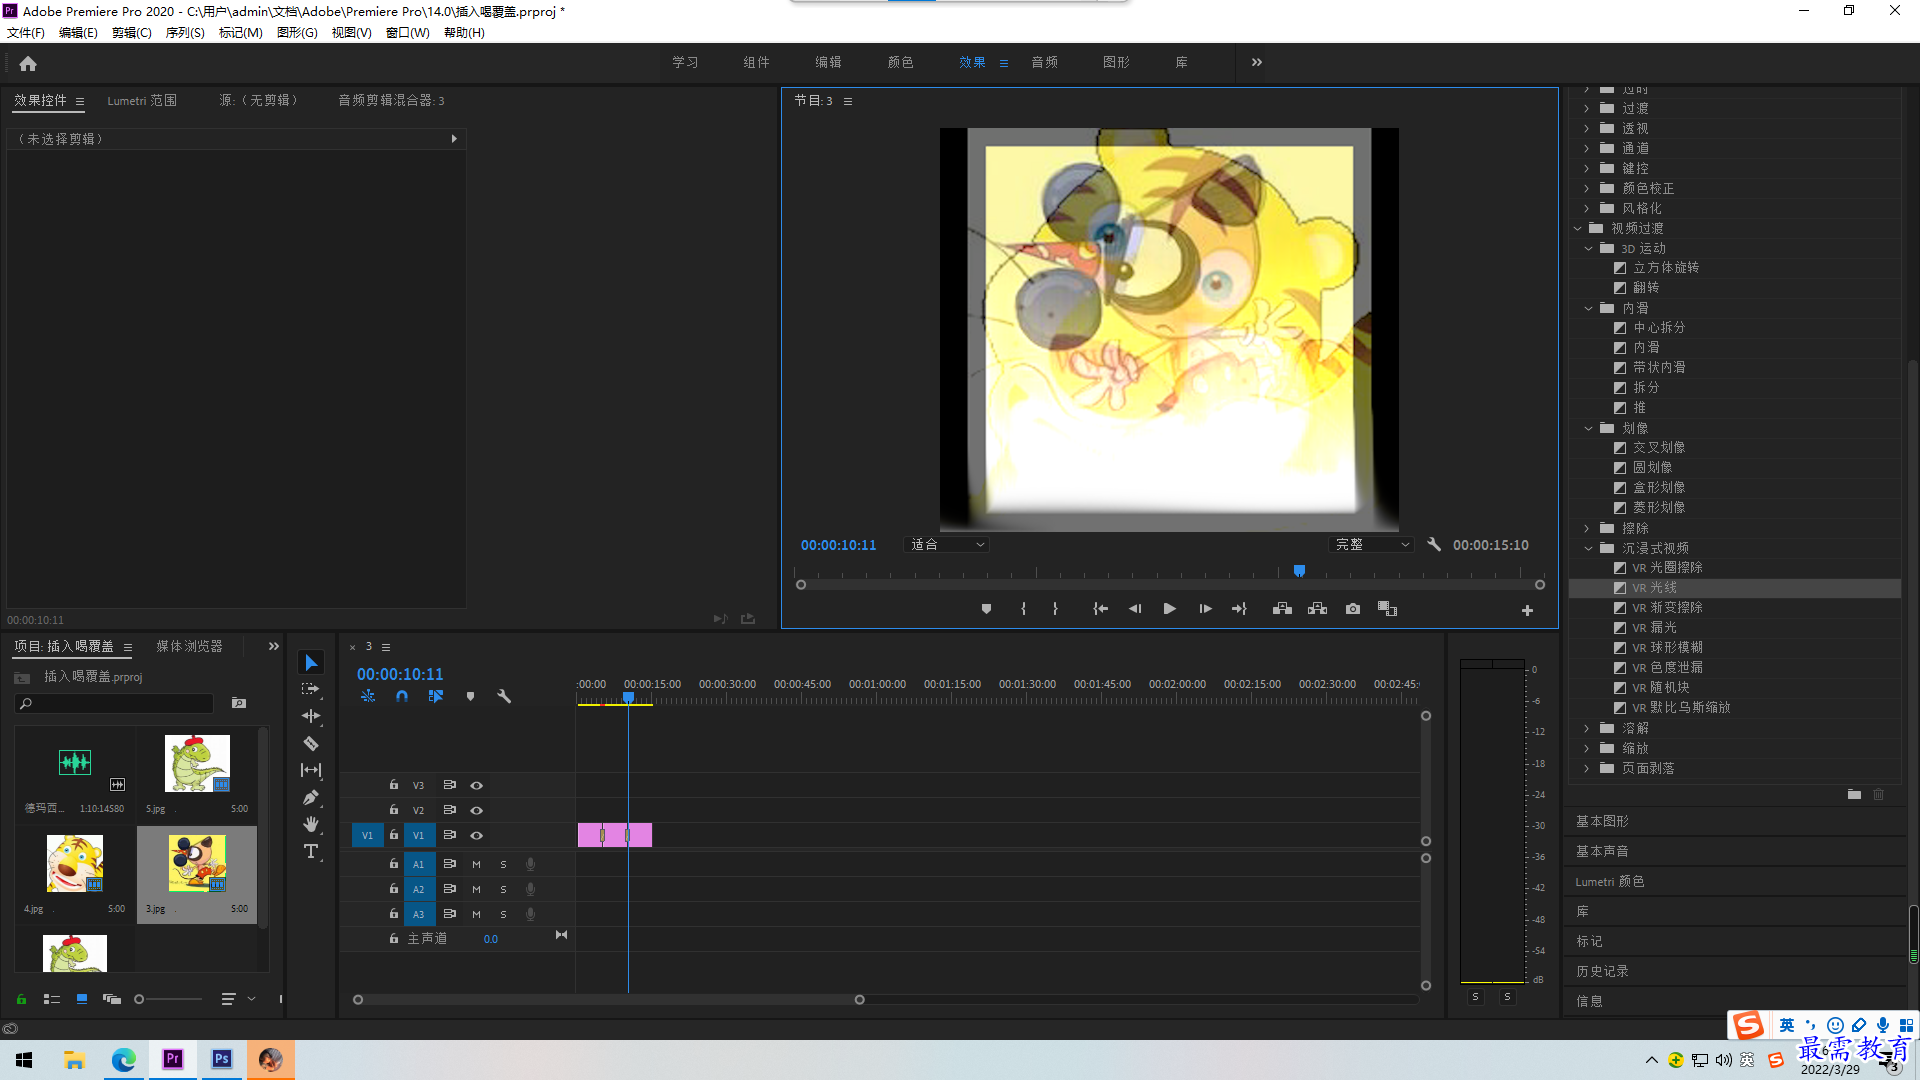Image resolution: width=1920 pixels, height=1080 pixels.
Task: Select the Pen tool
Action: point(311,797)
